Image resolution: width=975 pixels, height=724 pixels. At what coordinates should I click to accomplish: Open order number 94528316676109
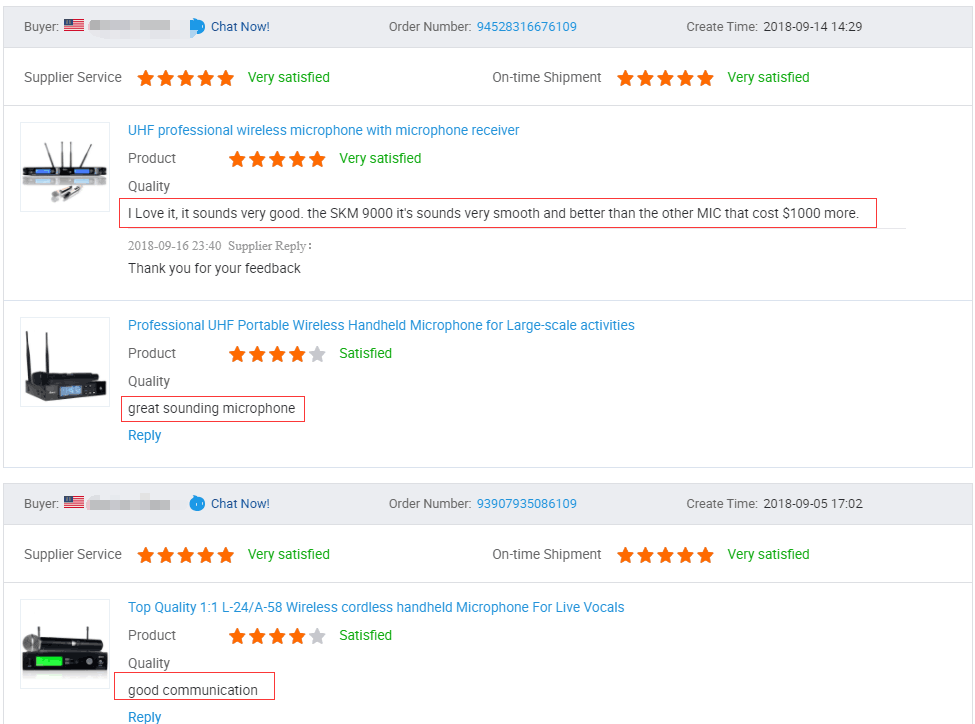point(527,27)
